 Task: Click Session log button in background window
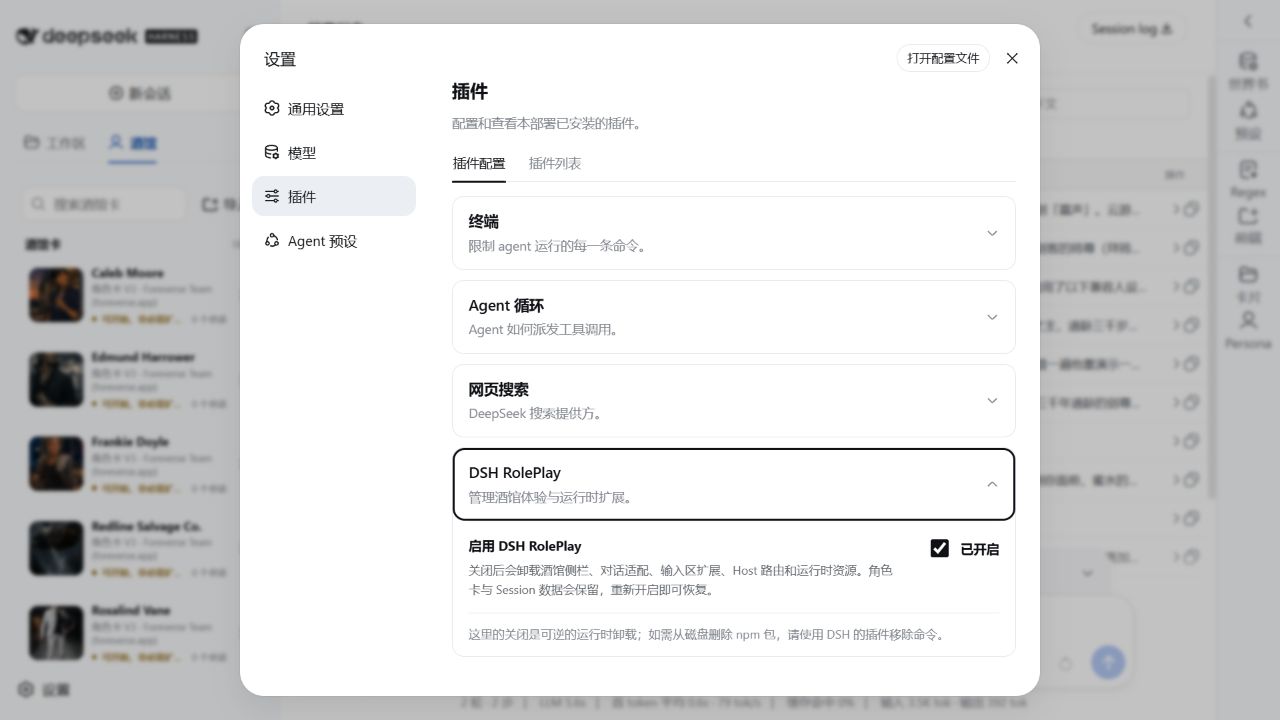tap(1131, 29)
